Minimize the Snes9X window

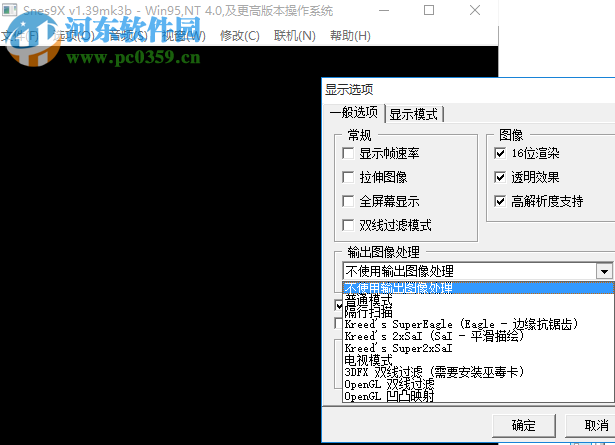(x=384, y=10)
